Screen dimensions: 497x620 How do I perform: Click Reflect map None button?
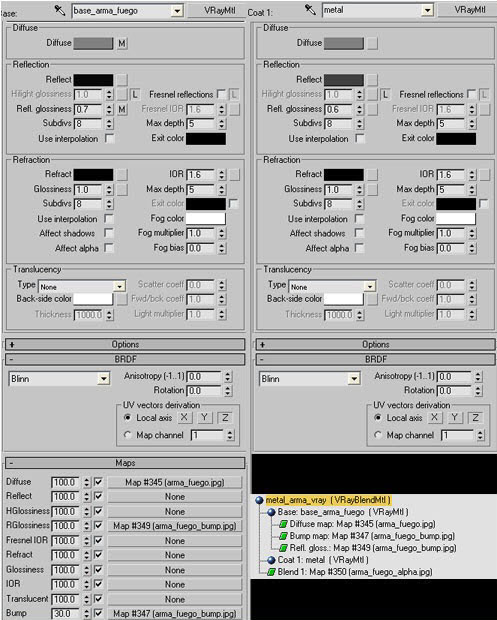(x=174, y=497)
